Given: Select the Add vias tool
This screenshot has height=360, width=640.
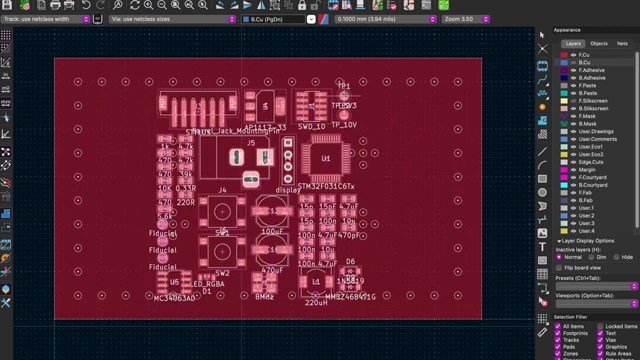Looking at the screenshot, I should click(542, 107).
